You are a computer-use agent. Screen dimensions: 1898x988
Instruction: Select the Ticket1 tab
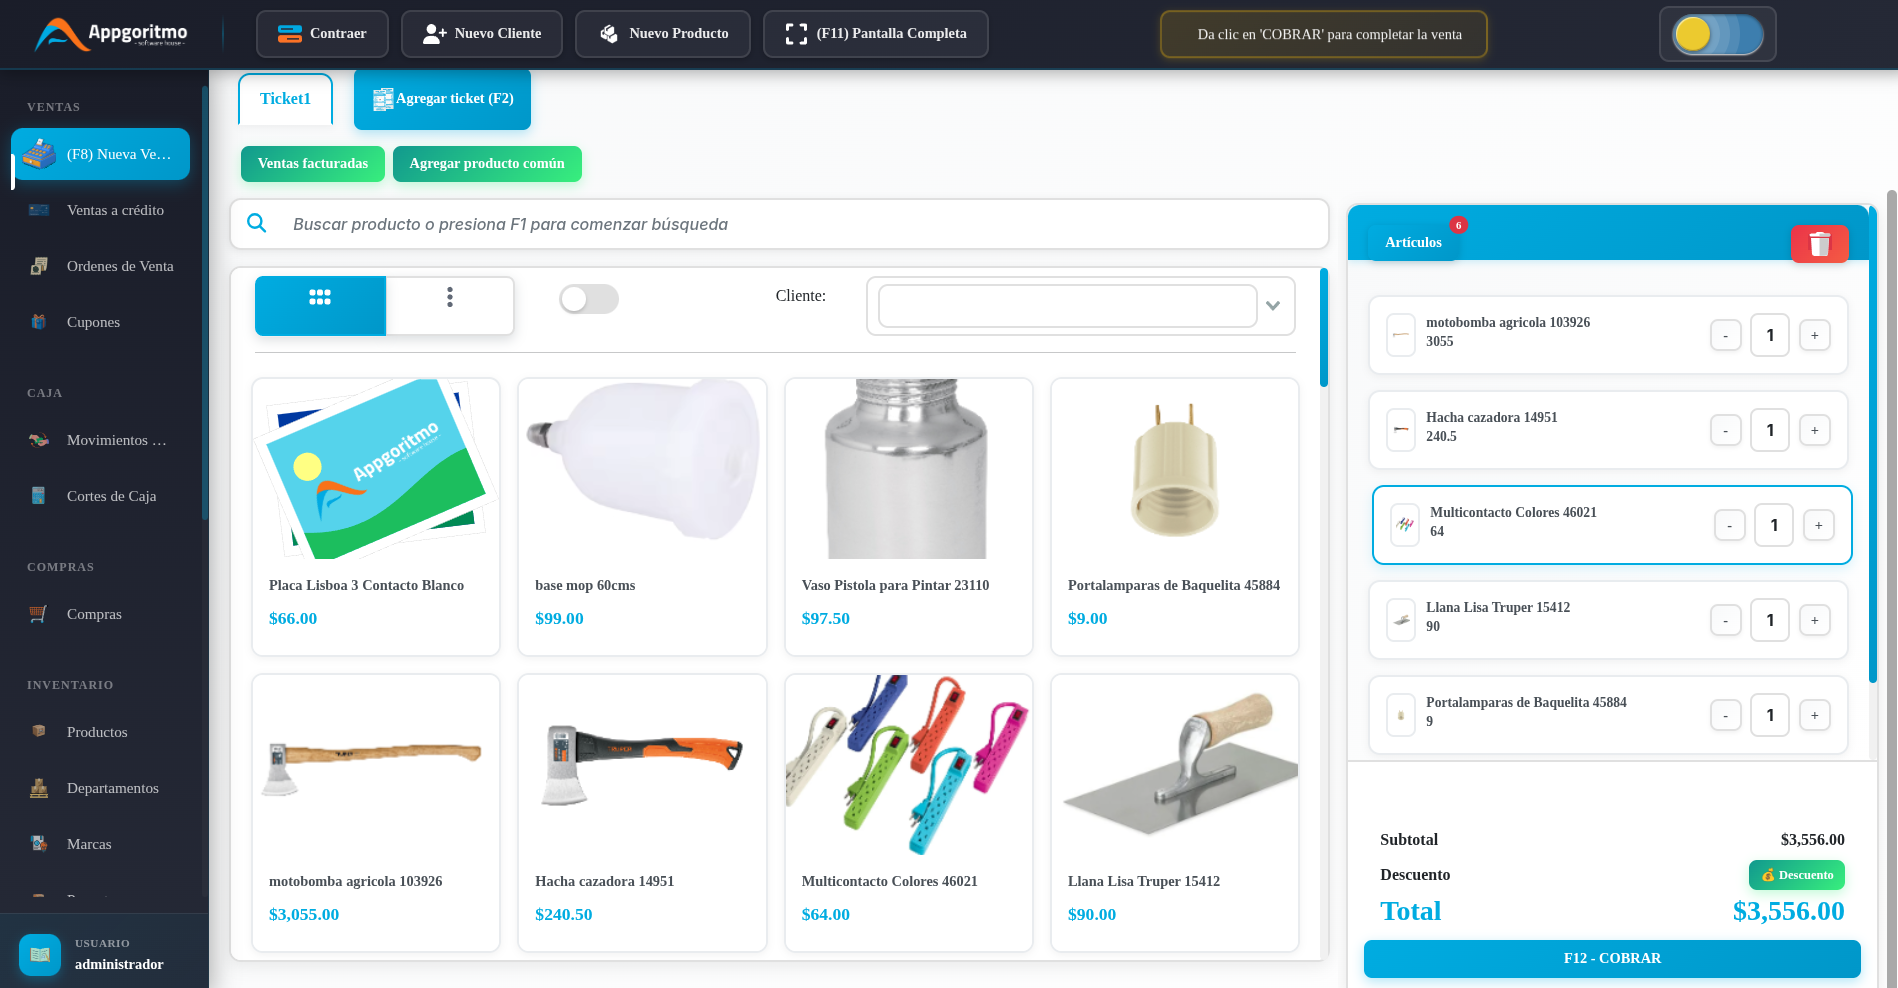[x=285, y=99]
